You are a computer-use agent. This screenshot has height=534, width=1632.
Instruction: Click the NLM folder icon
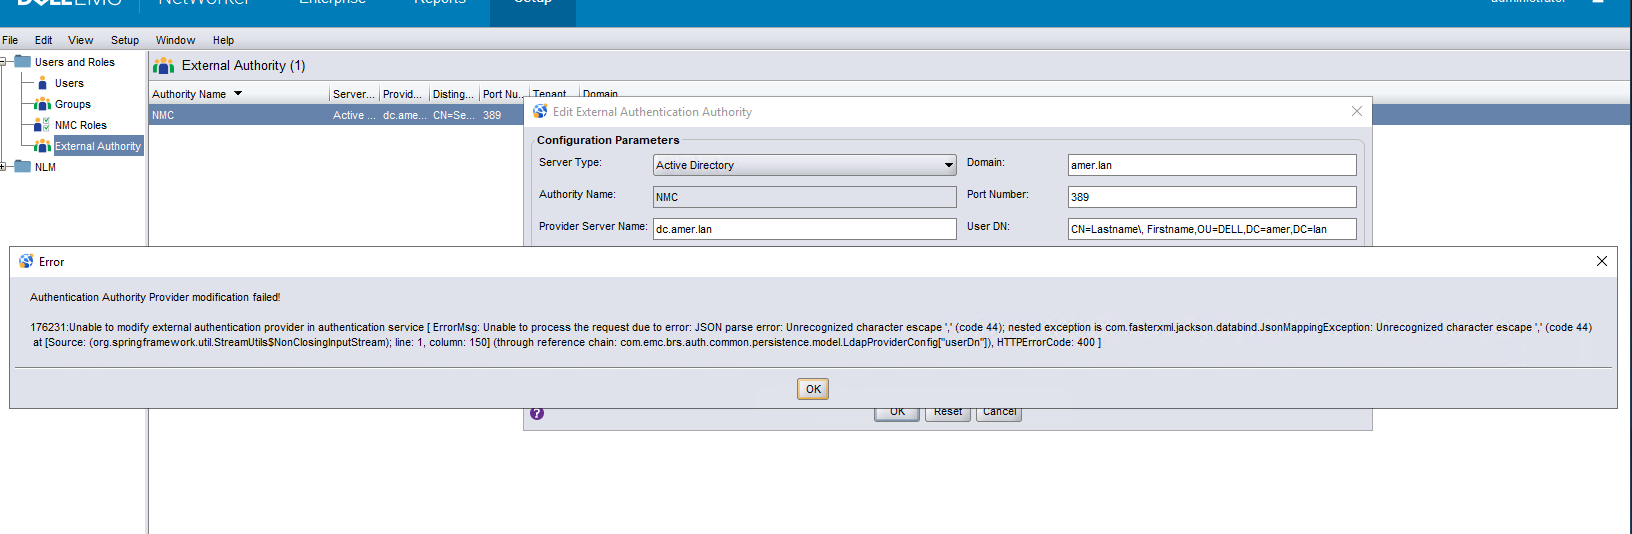(x=22, y=167)
